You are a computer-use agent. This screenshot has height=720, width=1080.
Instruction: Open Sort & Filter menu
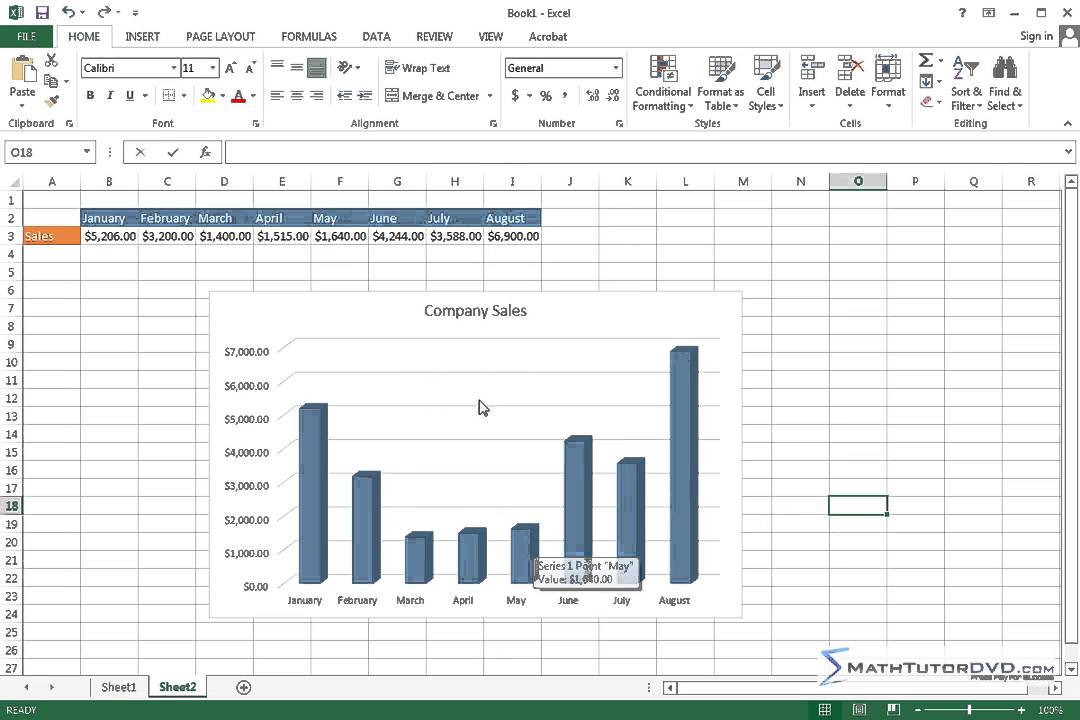(x=966, y=83)
